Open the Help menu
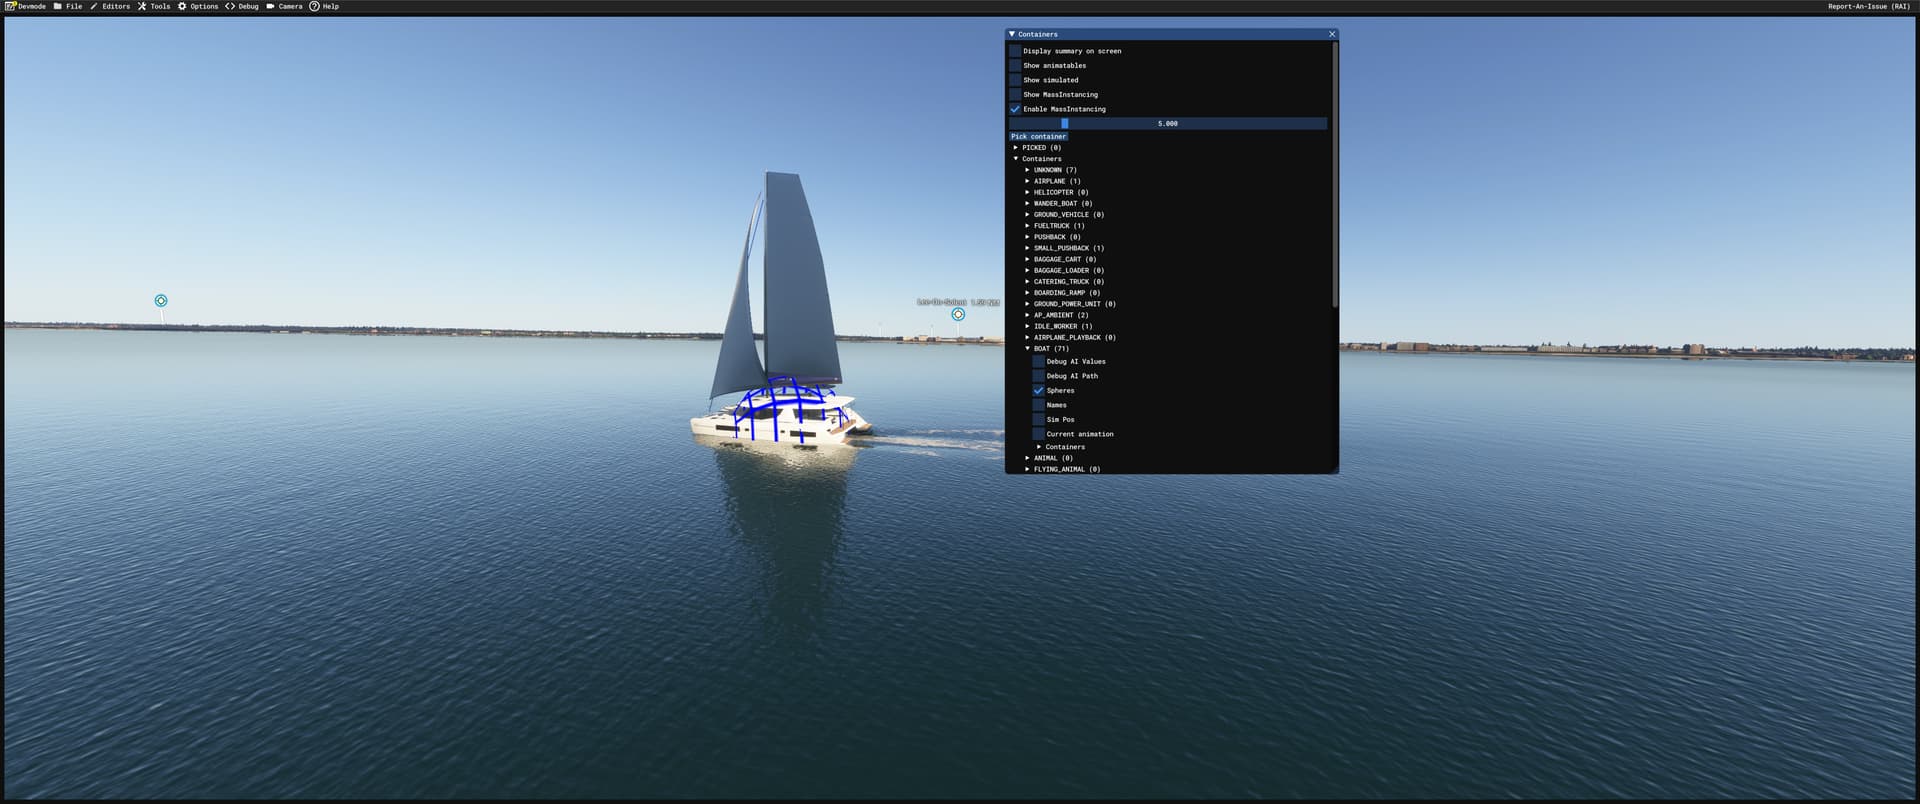The height and width of the screenshot is (804, 1920). (x=324, y=6)
